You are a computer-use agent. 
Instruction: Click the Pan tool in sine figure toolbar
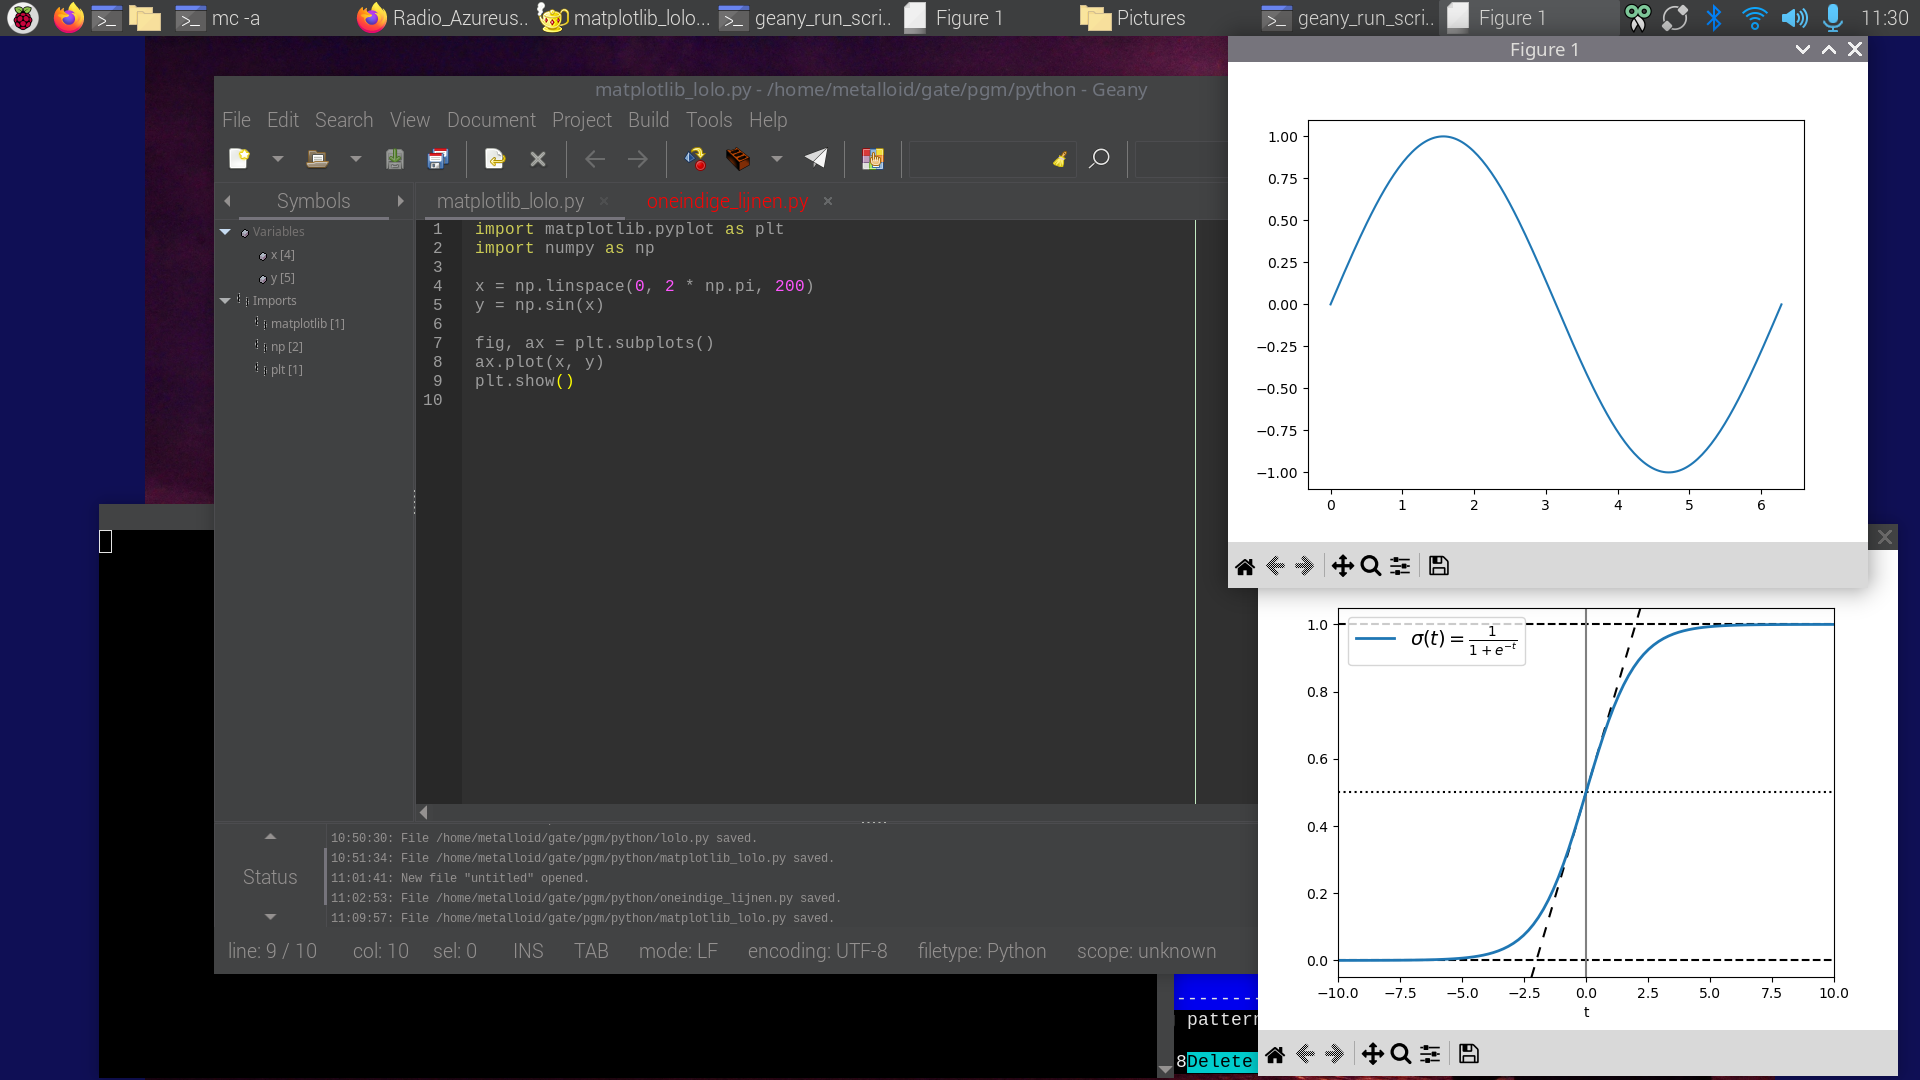click(1342, 566)
